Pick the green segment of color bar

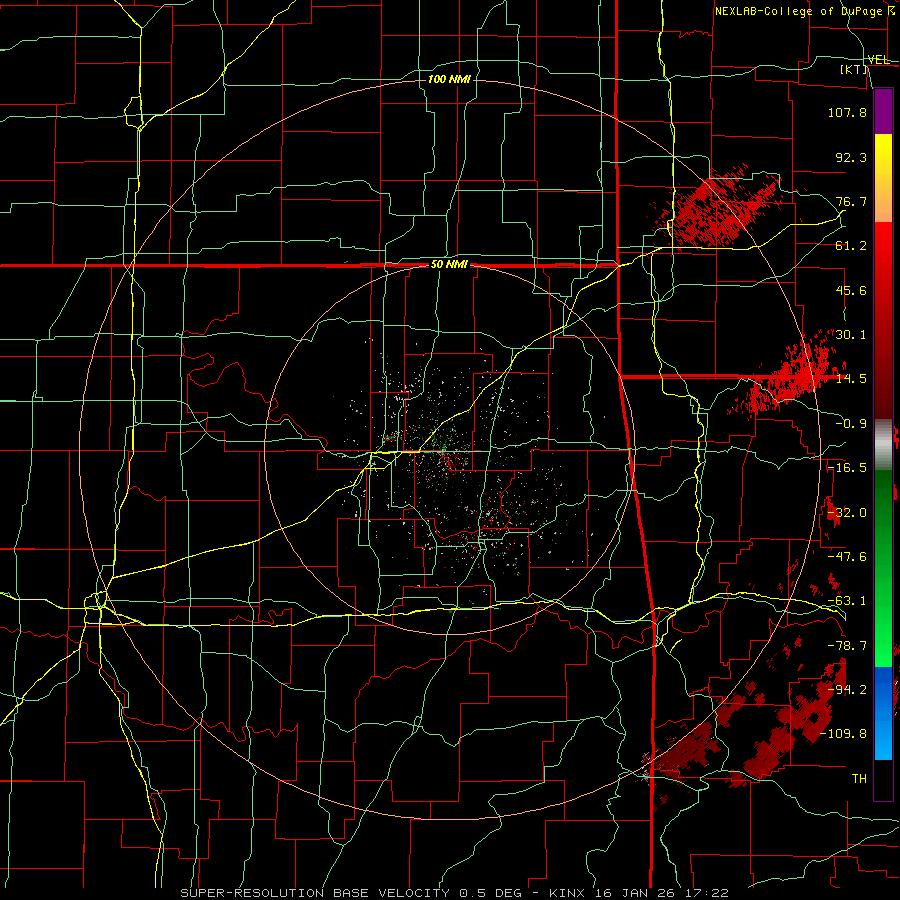point(883,568)
